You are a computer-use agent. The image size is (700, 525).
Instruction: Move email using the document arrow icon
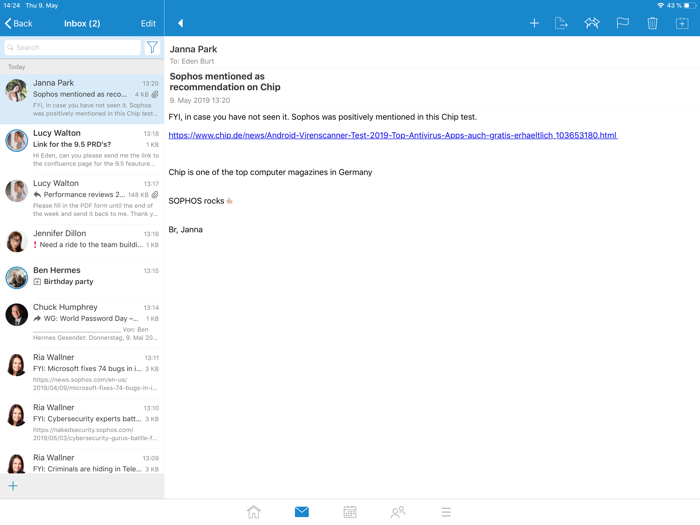coord(561,23)
